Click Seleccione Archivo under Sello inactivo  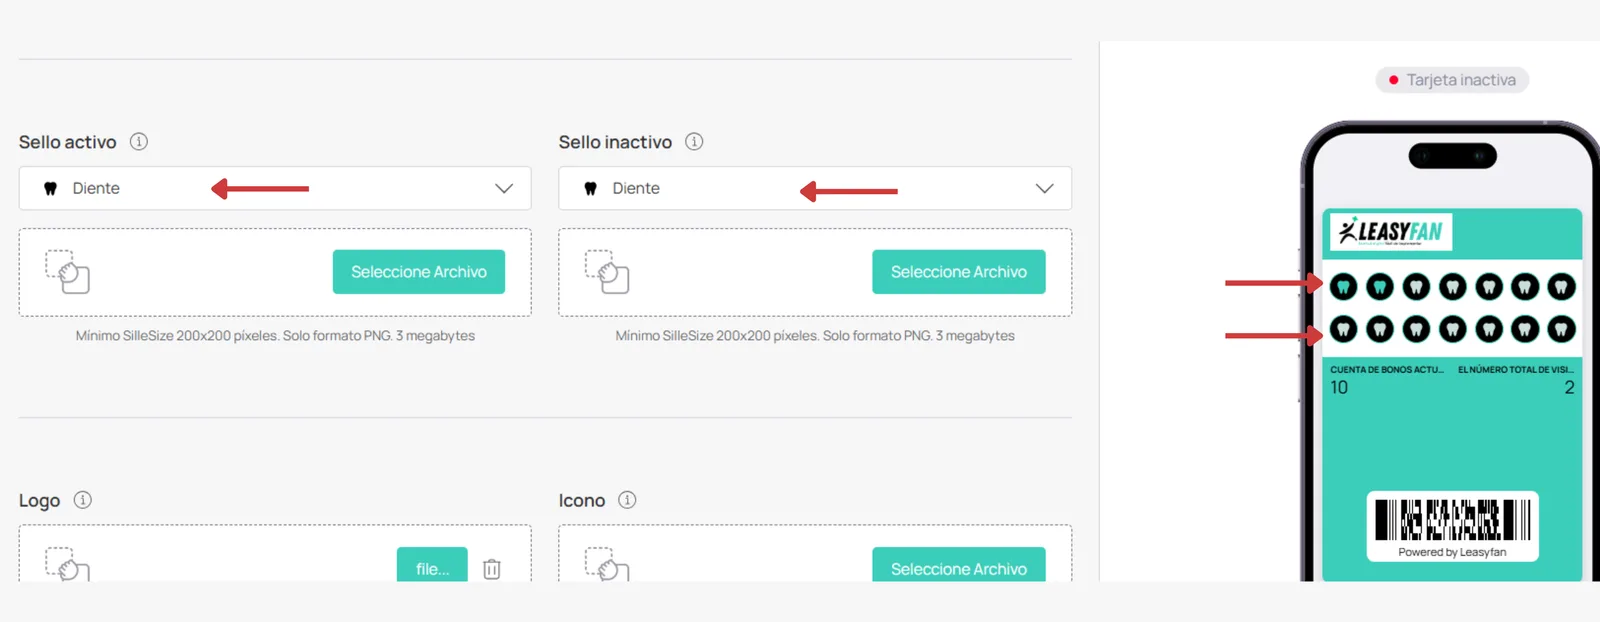pyautogui.click(x=959, y=272)
